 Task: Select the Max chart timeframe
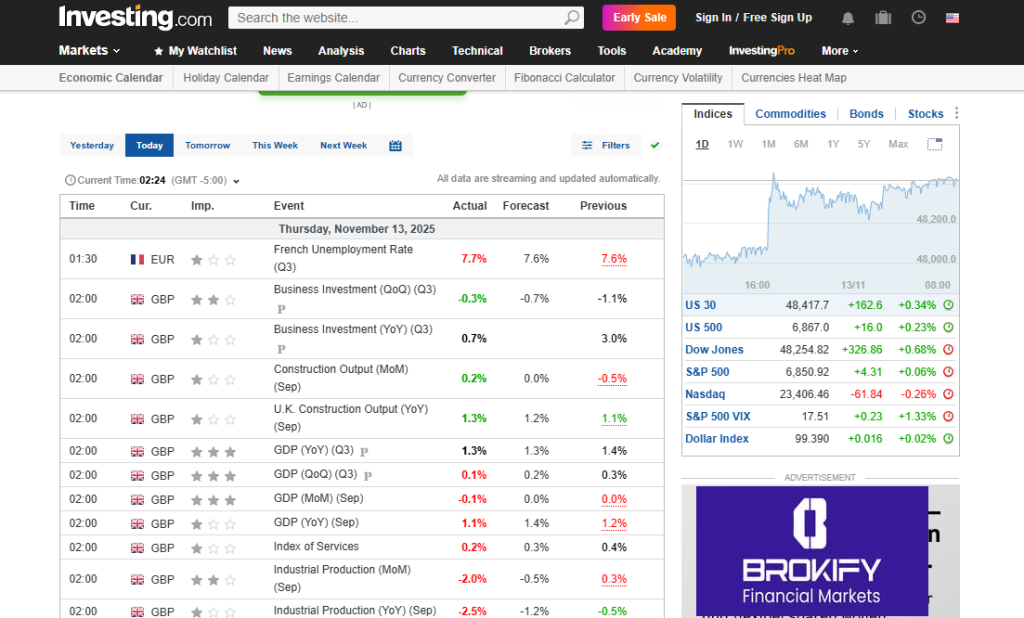pyautogui.click(x=898, y=144)
